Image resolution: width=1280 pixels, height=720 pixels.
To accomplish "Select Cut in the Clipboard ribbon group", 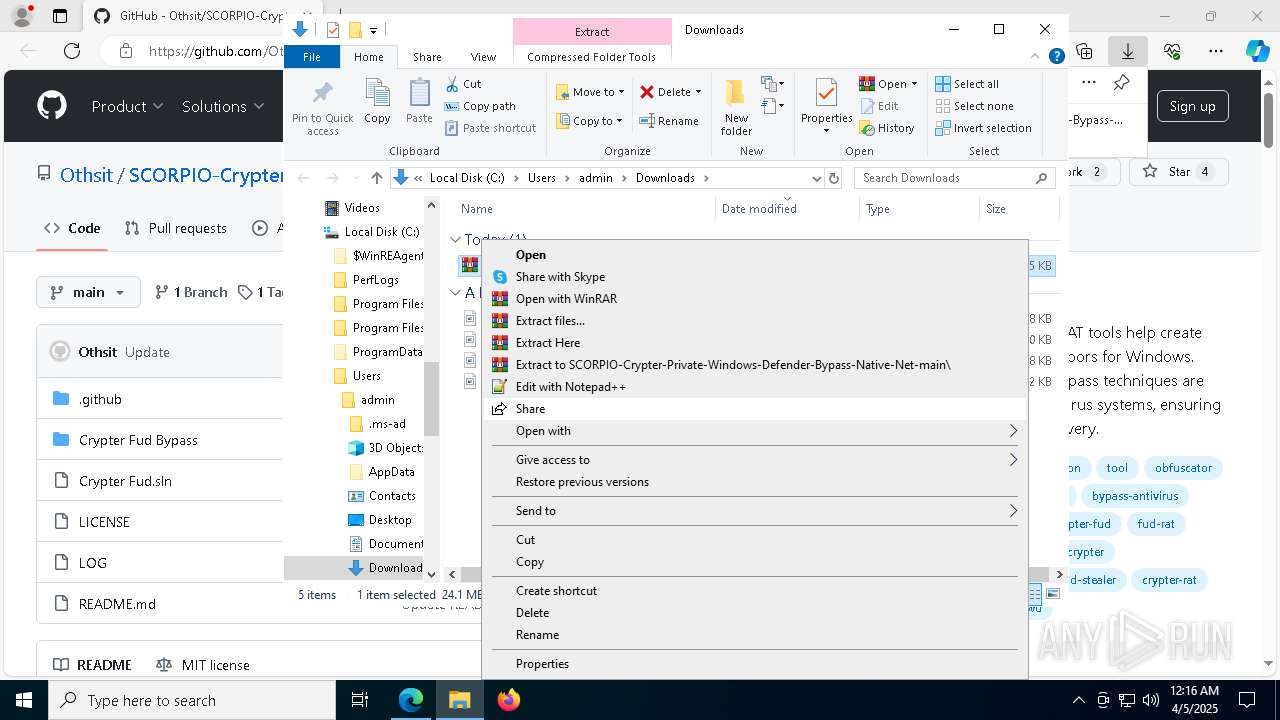I will (463, 84).
